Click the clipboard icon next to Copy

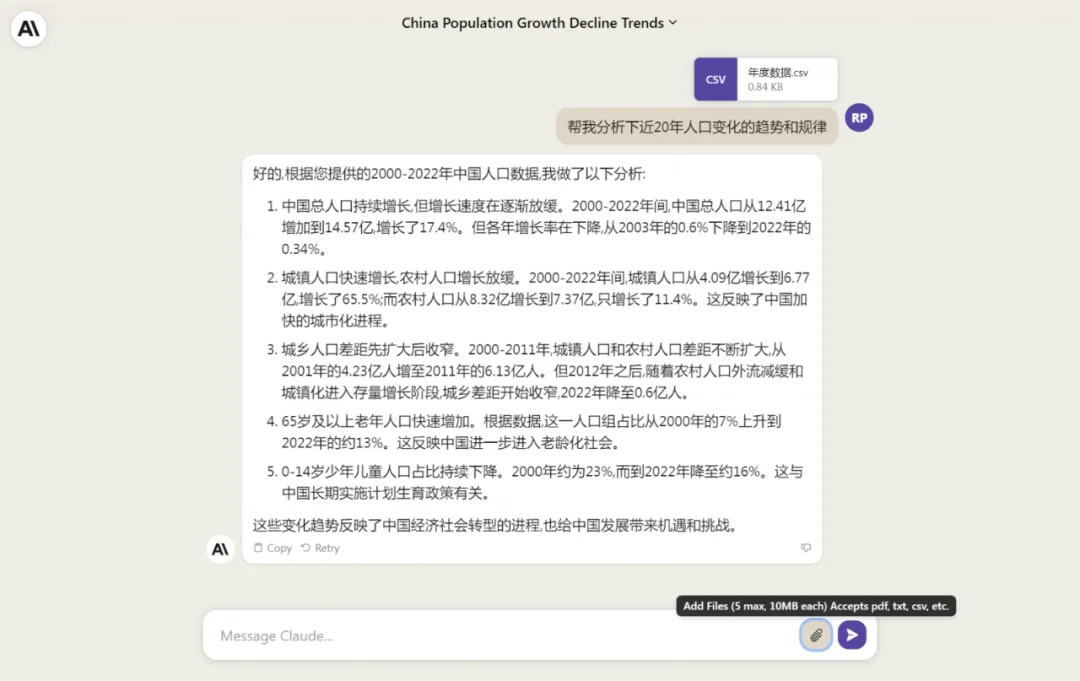[258, 547]
